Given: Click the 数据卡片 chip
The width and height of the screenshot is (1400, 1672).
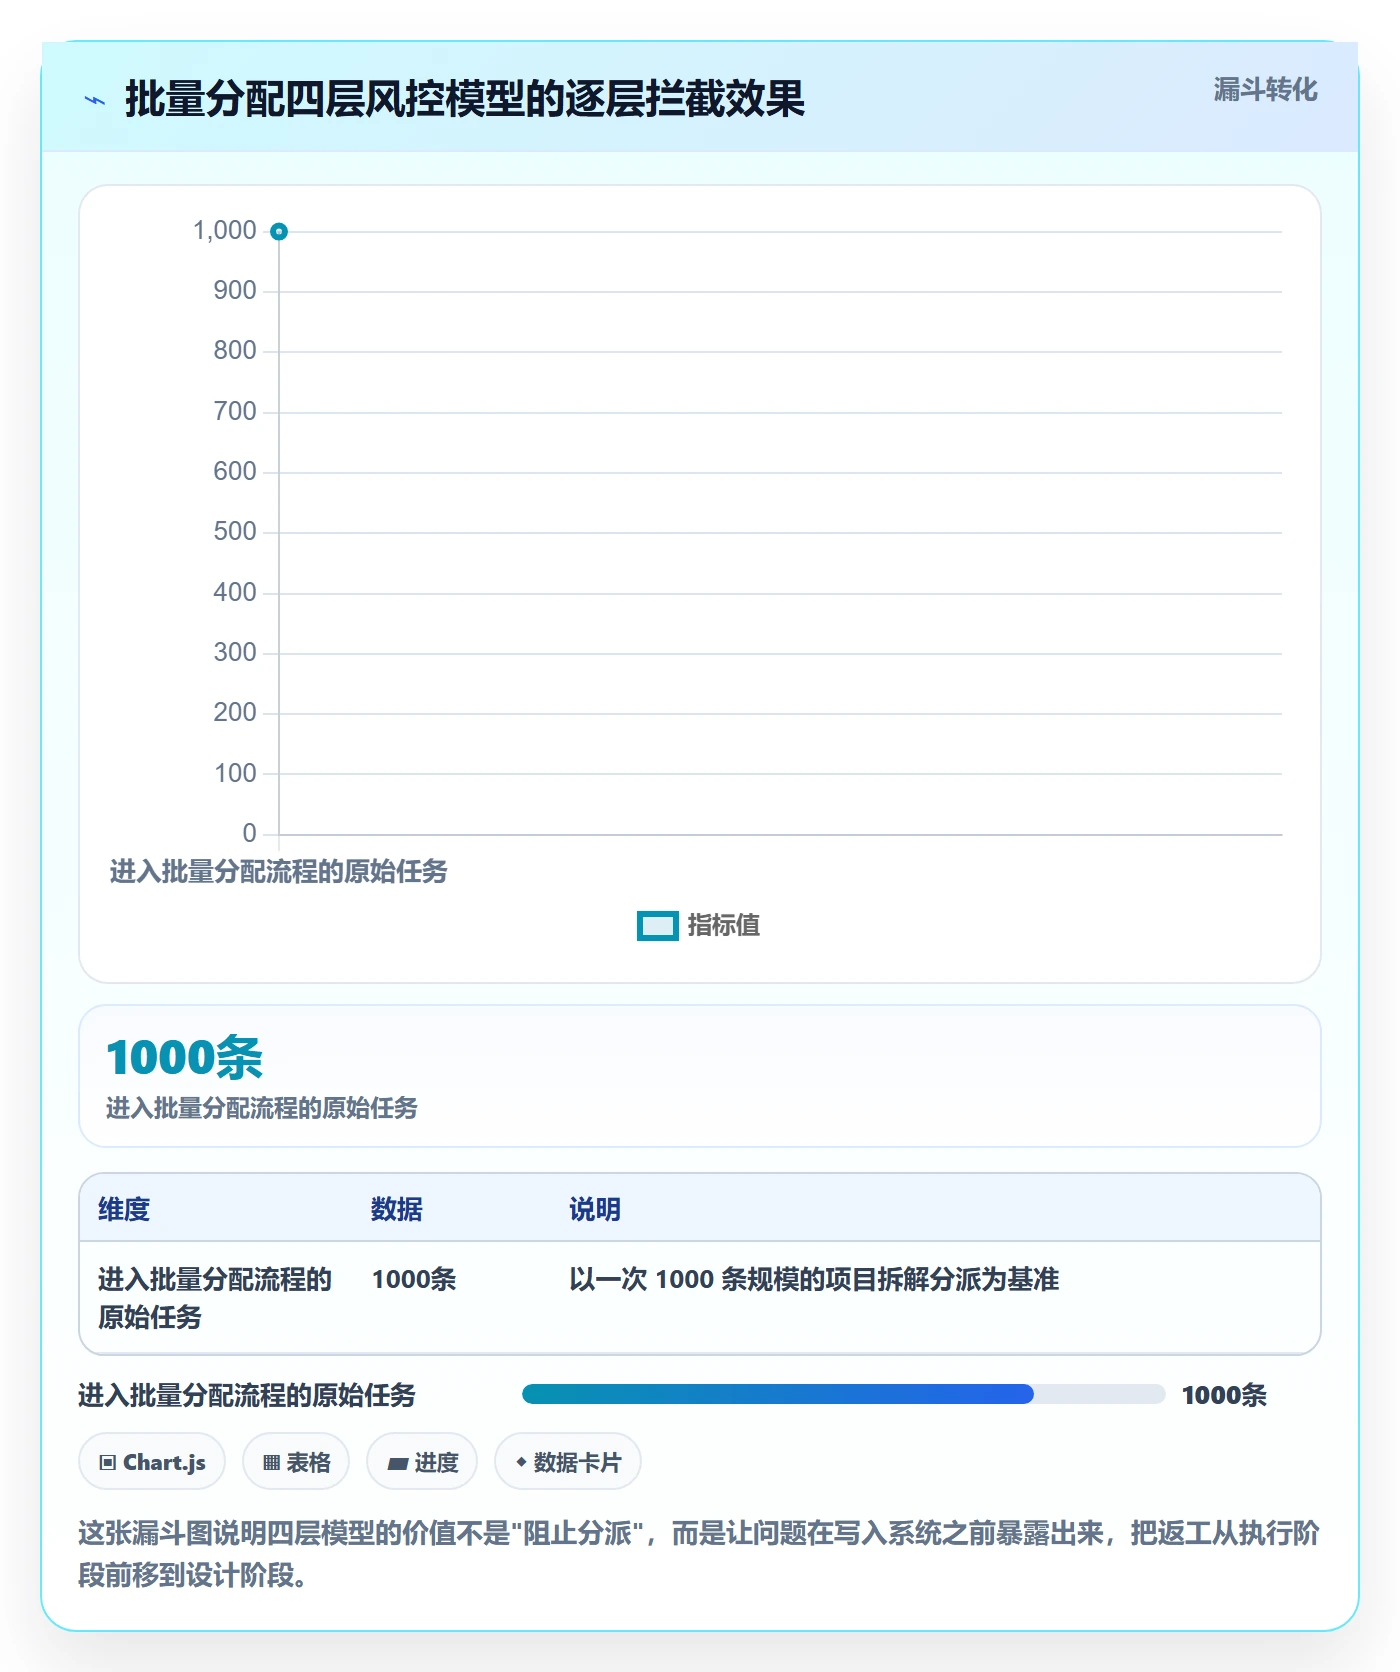Looking at the screenshot, I should [568, 1462].
